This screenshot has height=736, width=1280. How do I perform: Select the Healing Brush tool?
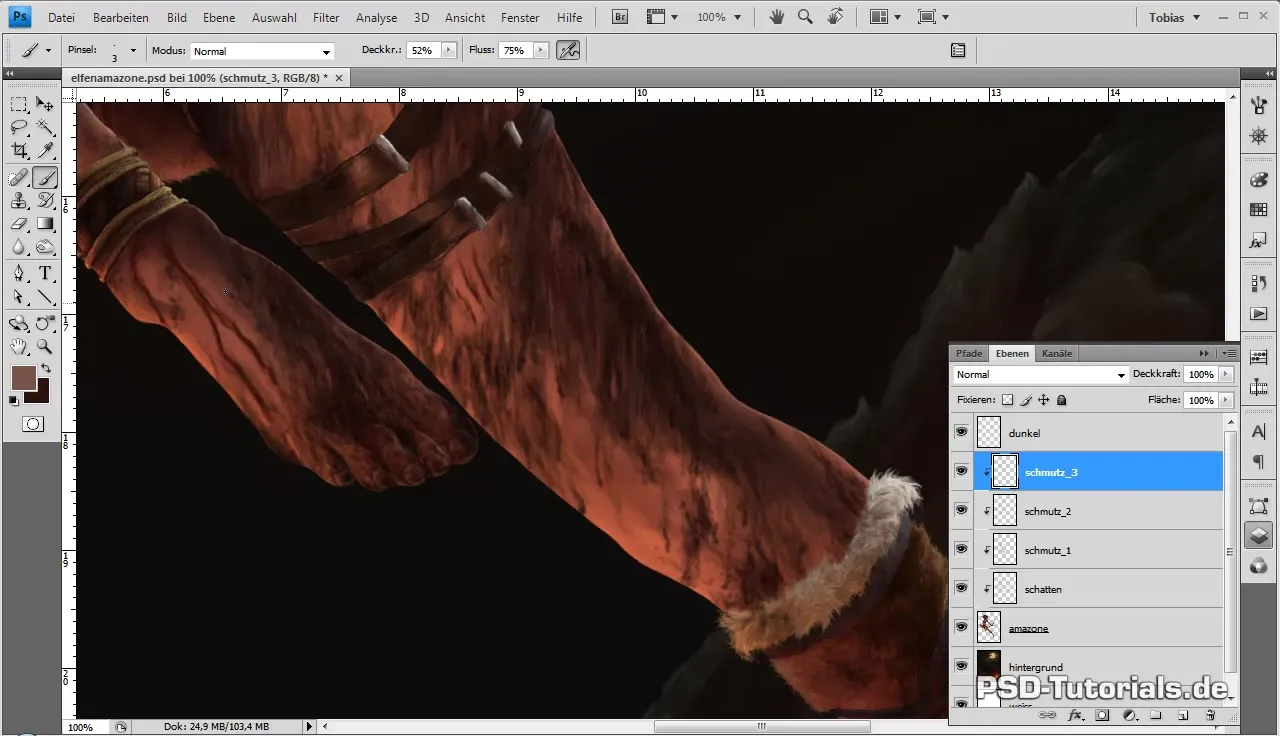[x=19, y=178]
